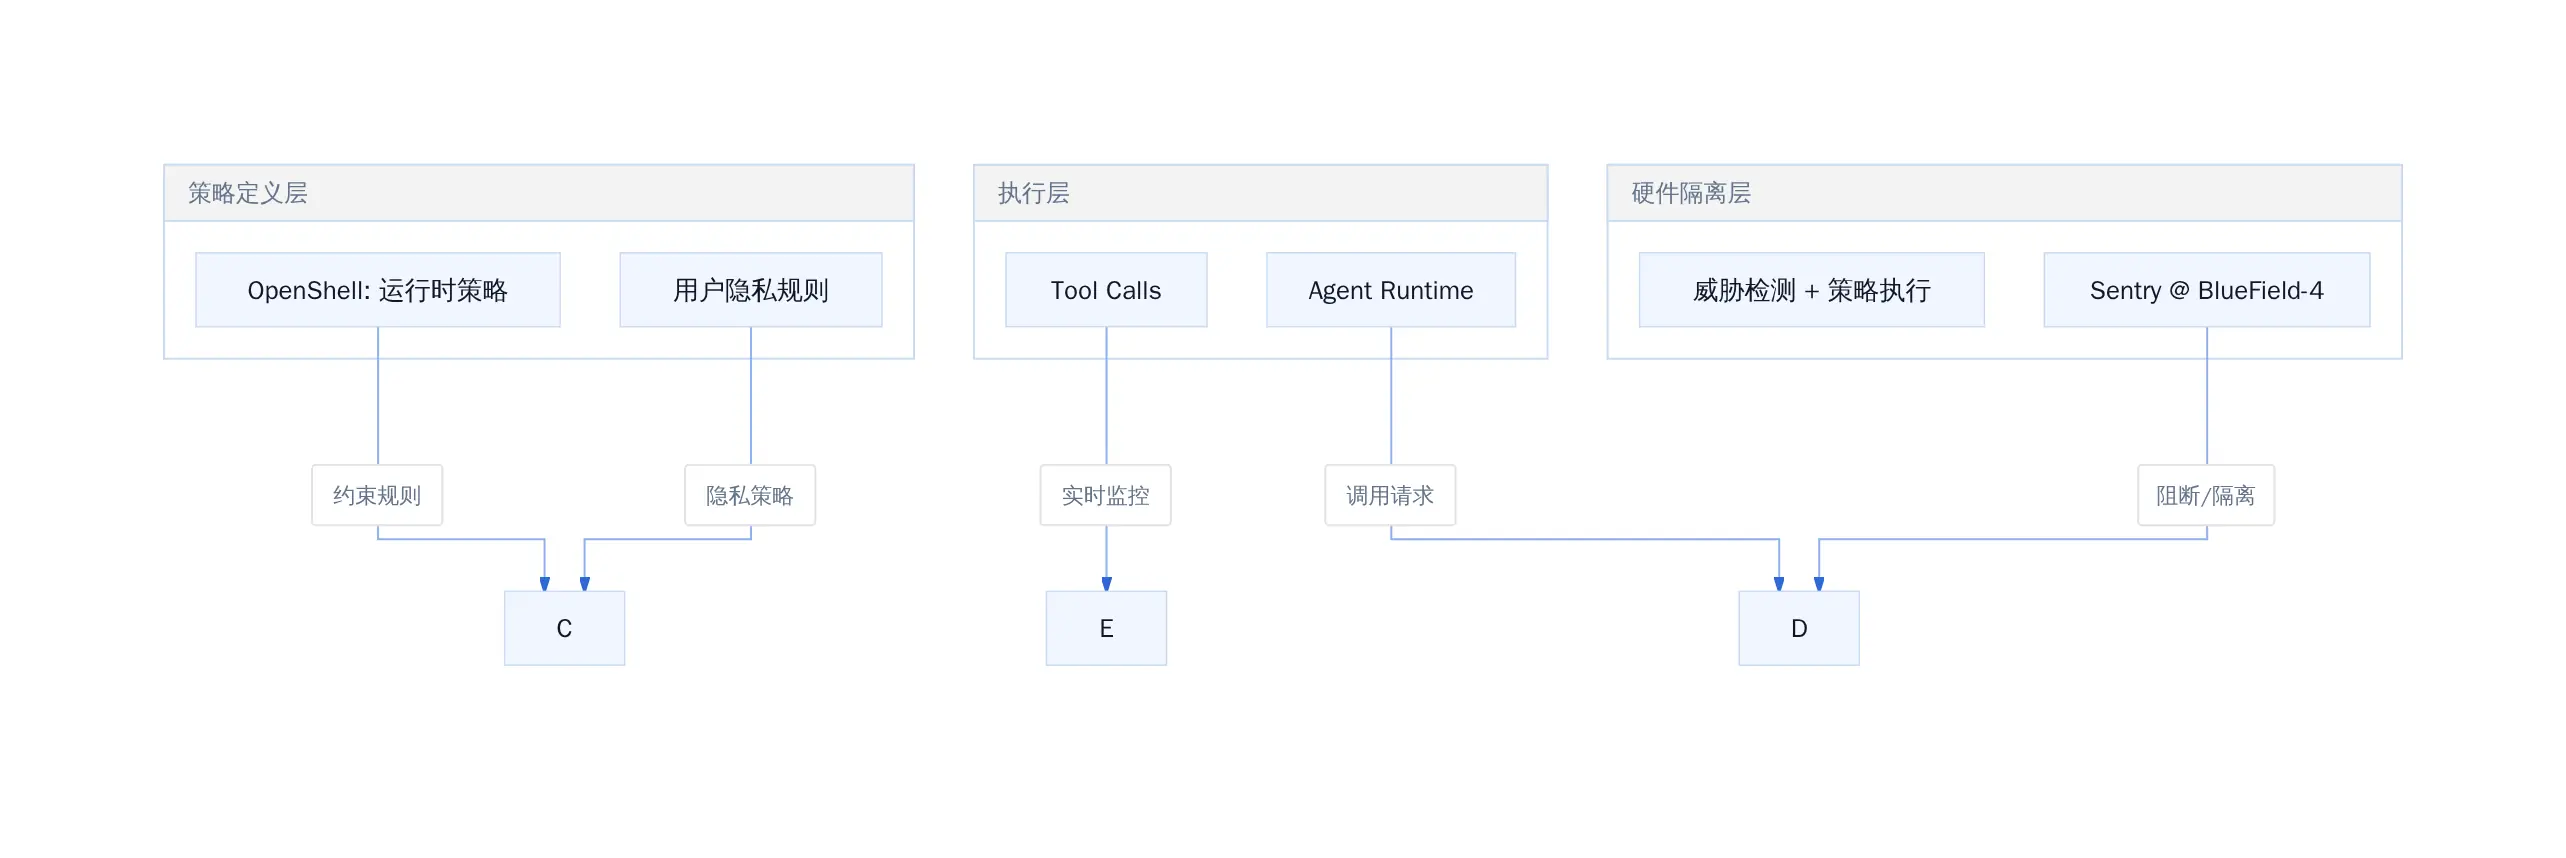Click the Sentry @ BlueField-4 node
Screen dimensions: 2566x858
[x=2207, y=290]
